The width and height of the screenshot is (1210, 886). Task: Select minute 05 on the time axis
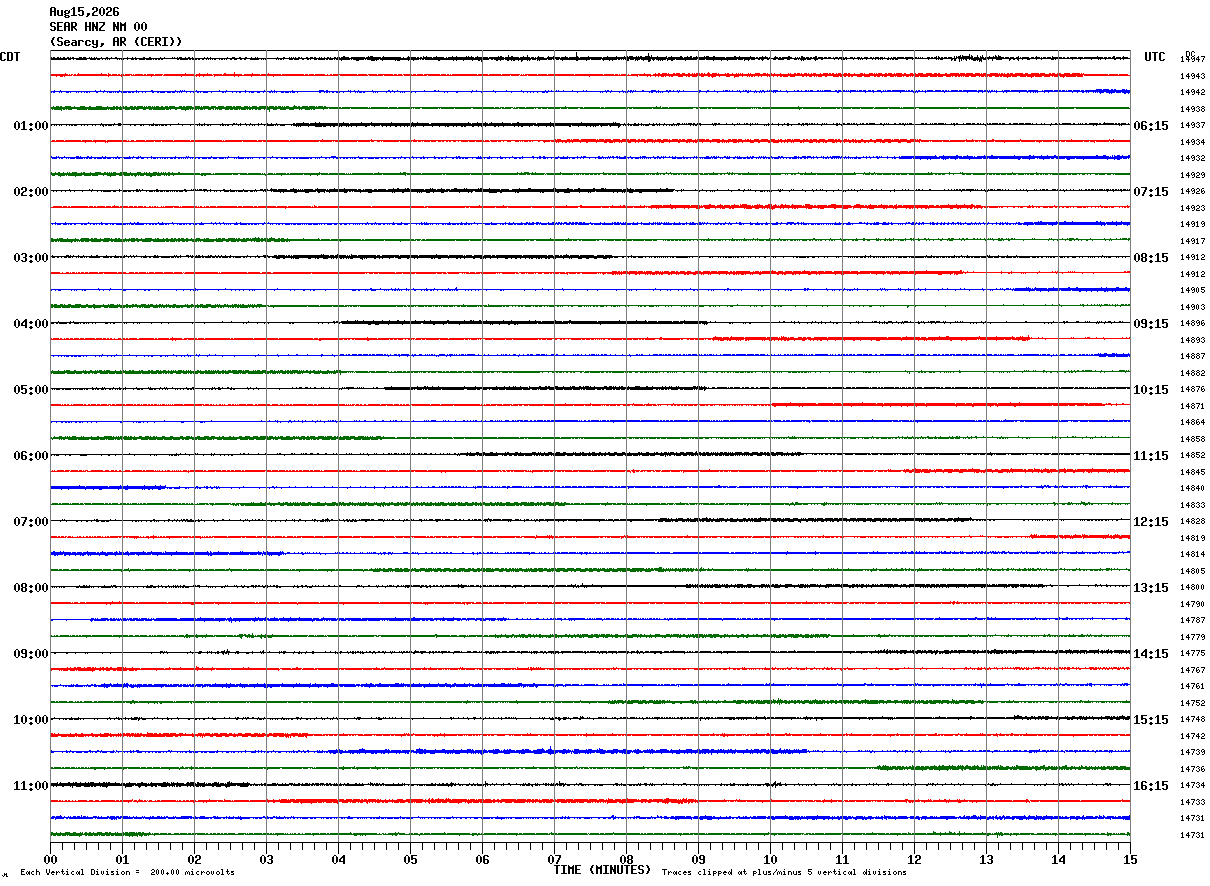tap(410, 859)
